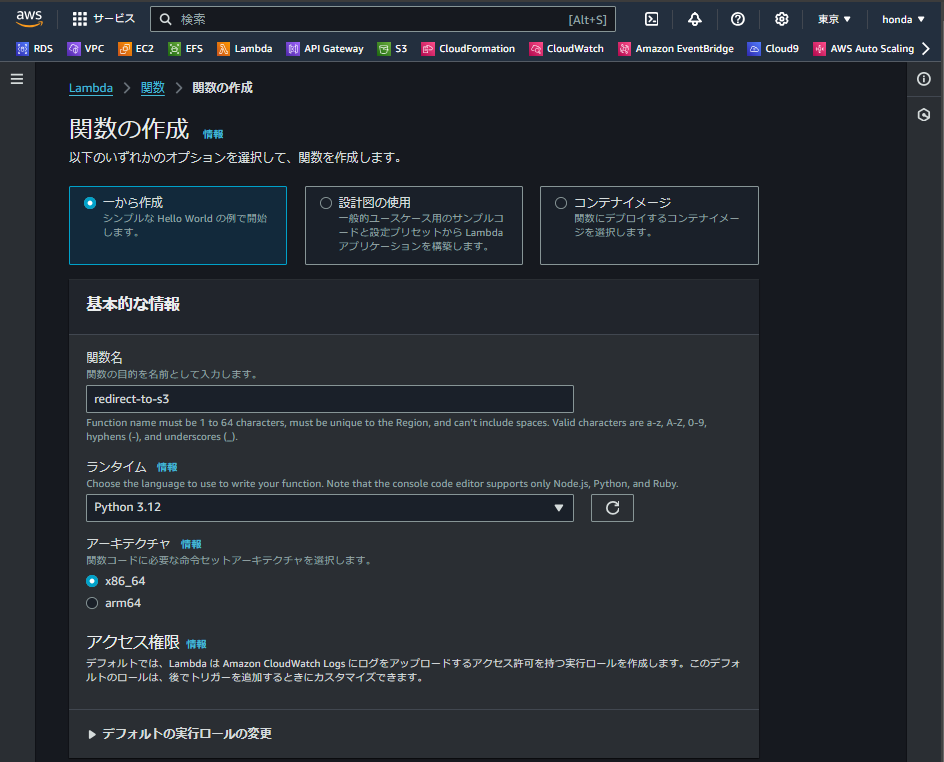Image resolution: width=944 pixels, height=762 pixels.
Task: Refresh the runtime list with the reload icon
Action: pyautogui.click(x=611, y=508)
